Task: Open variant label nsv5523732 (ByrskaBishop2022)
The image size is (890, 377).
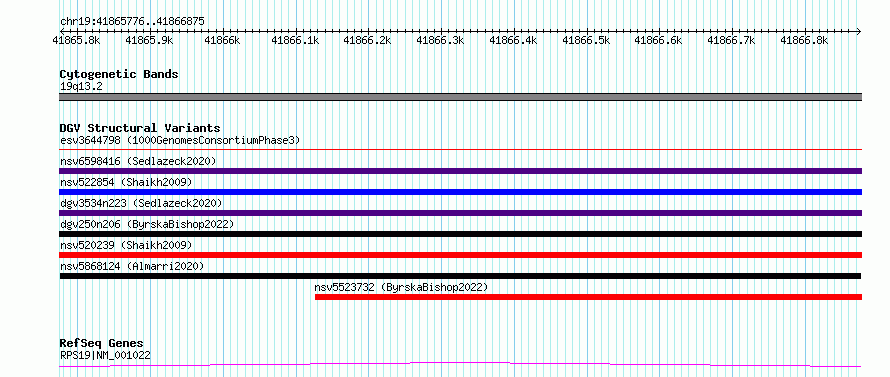Action: pos(401,287)
